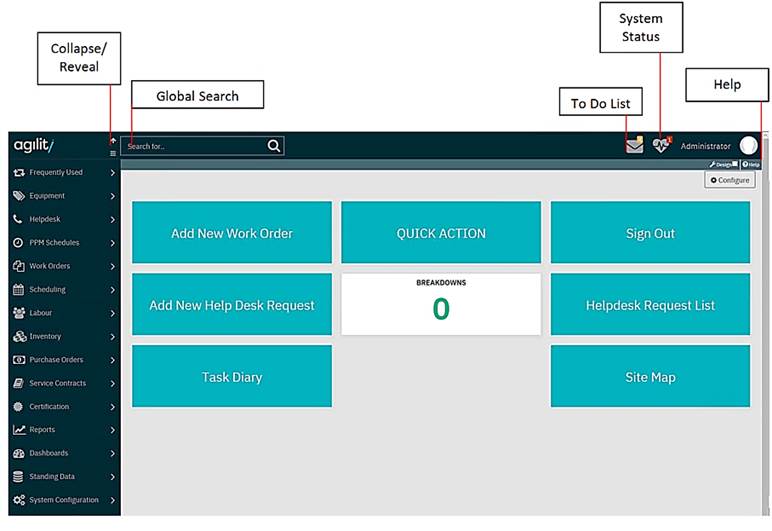The height and width of the screenshot is (531, 772).
Task: Check the System Status heartbeat icon
Action: click(x=660, y=146)
